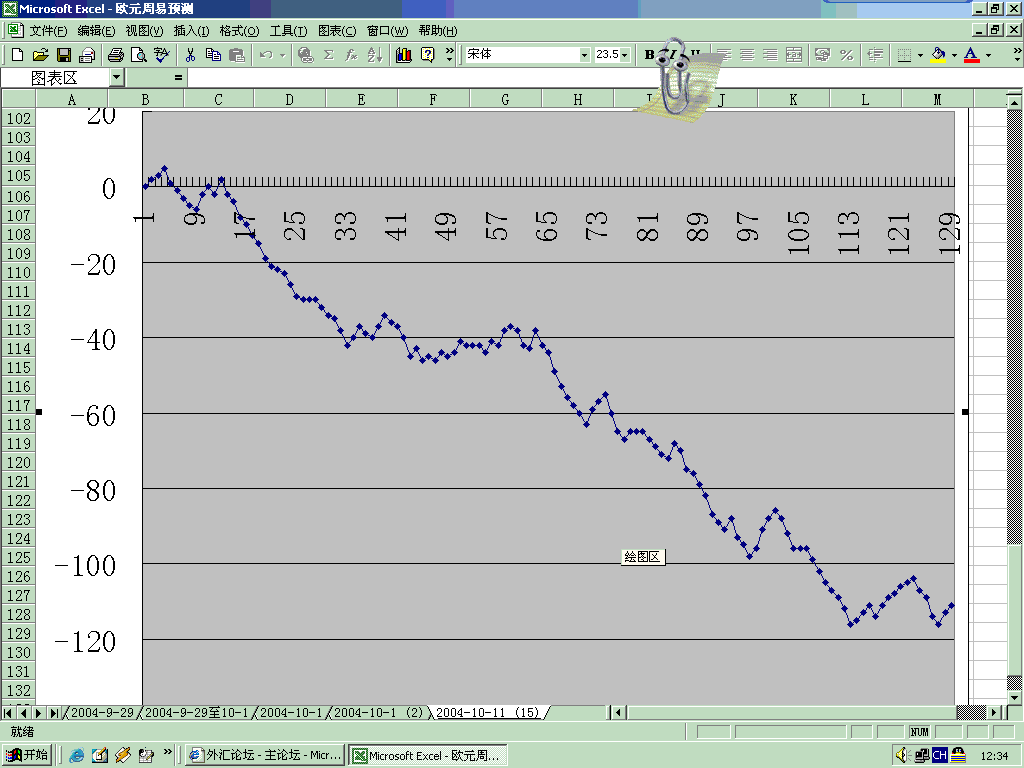
Task: Switch to the 2004-9-29 sheet tab
Action: (x=101, y=713)
